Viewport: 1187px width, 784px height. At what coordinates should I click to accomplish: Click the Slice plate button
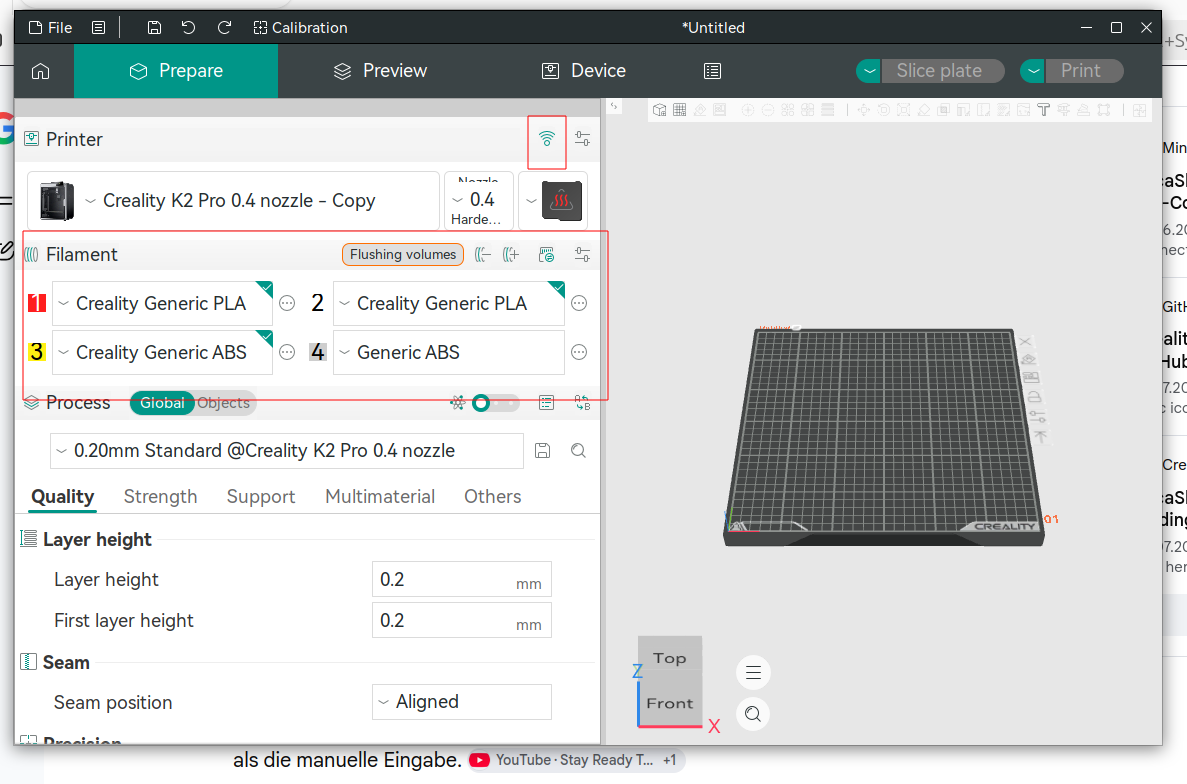tap(942, 71)
